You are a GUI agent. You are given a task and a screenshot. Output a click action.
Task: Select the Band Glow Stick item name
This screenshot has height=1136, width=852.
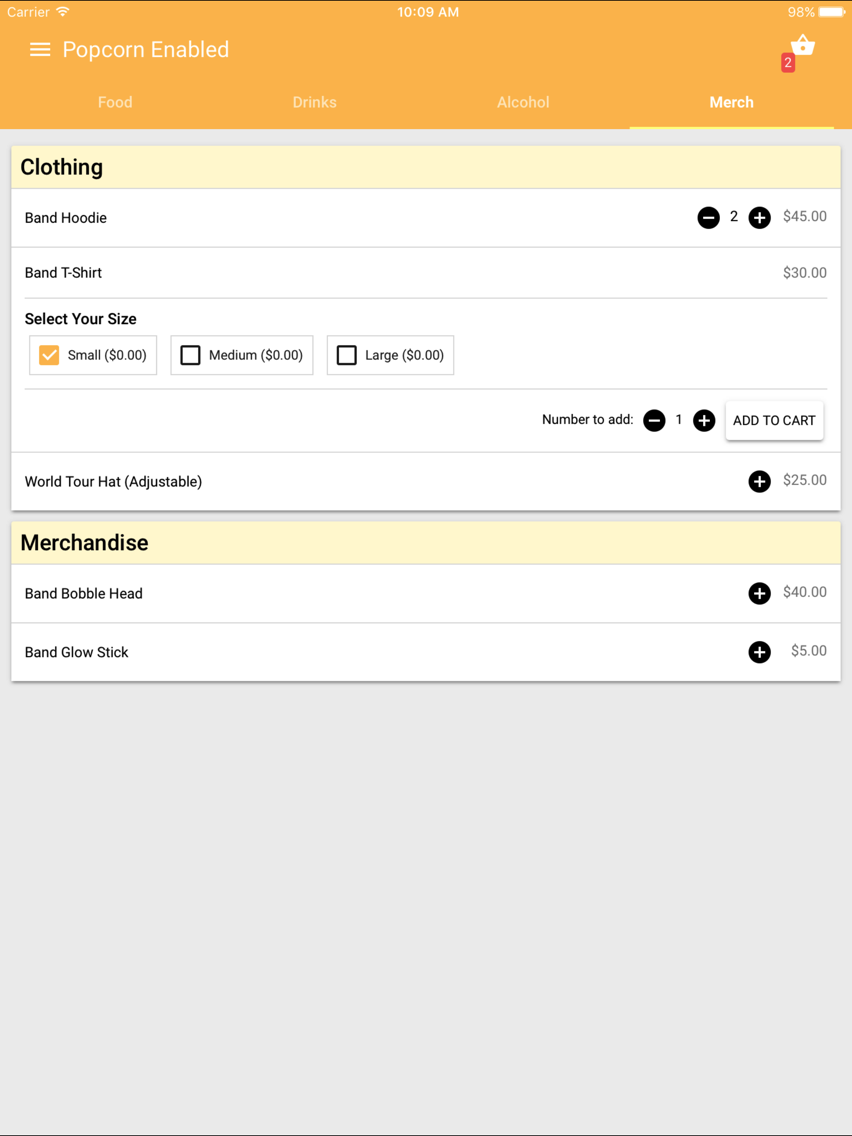[x=76, y=652]
